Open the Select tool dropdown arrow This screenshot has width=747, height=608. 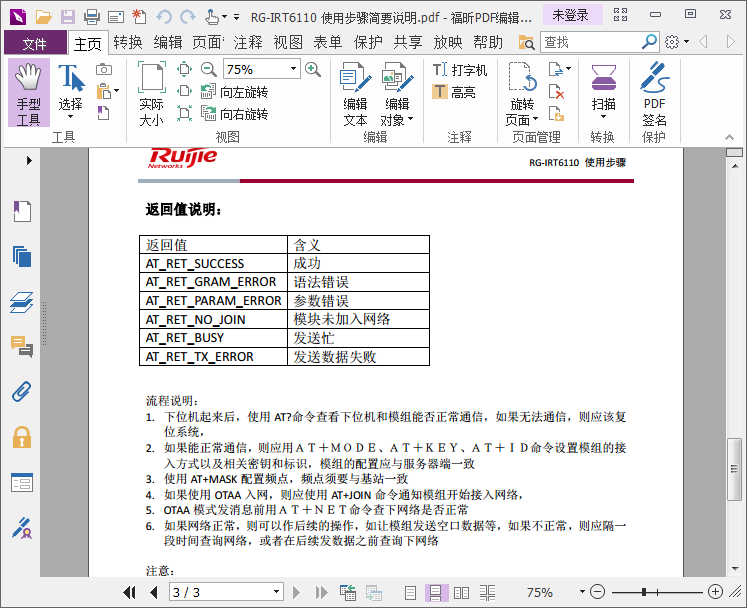click(71, 117)
